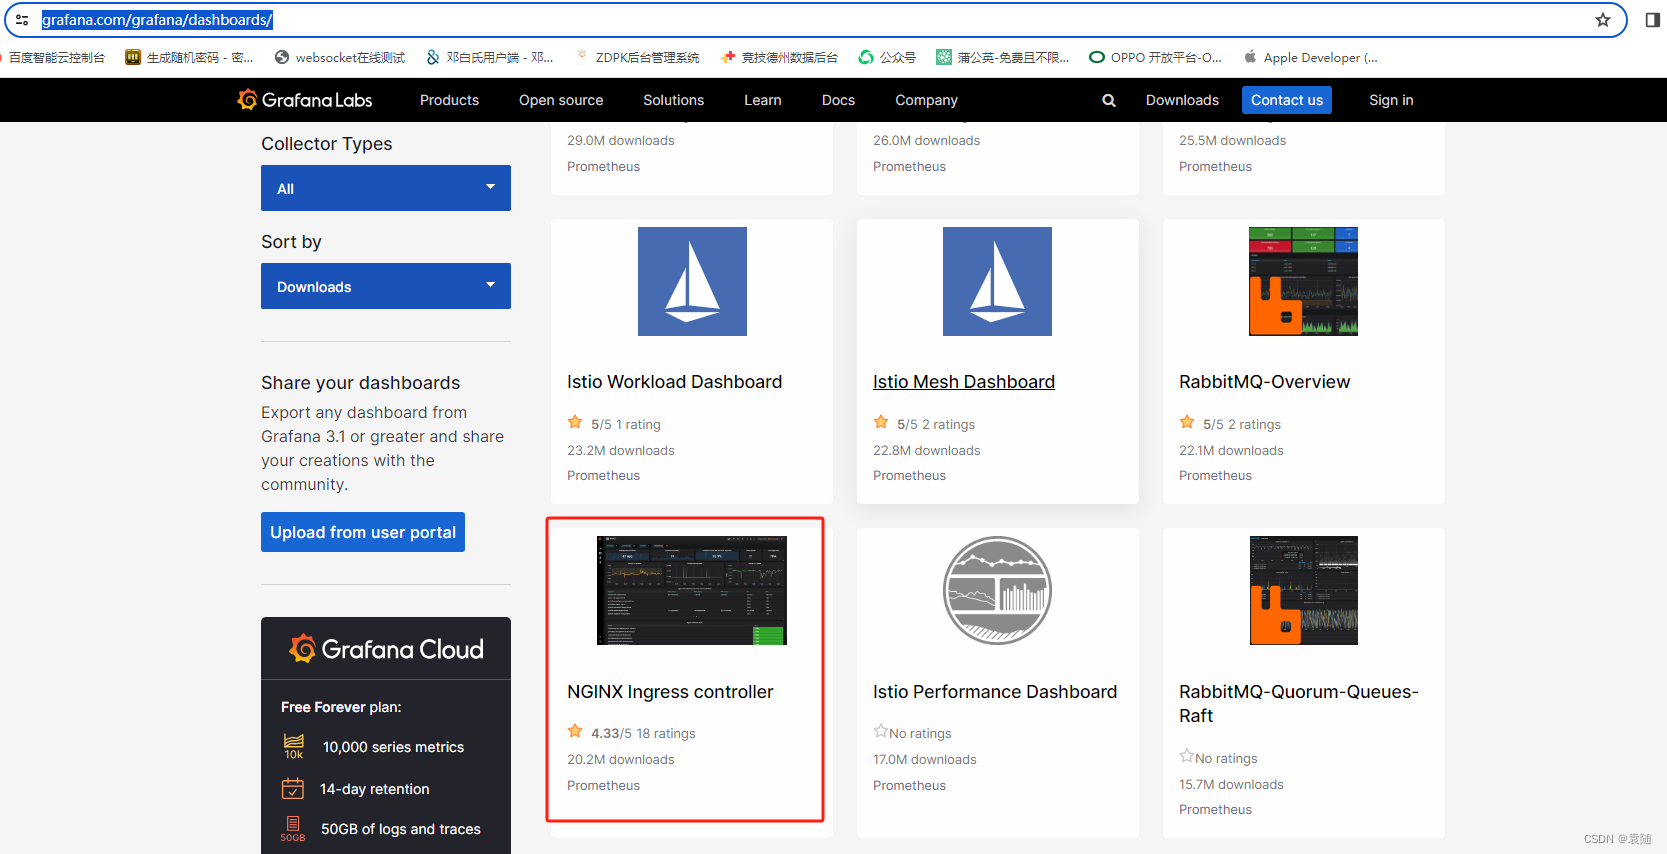Expand Sort by Downloads dropdown
Image resolution: width=1667 pixels, height=854 pixels.
click(386, 286)
